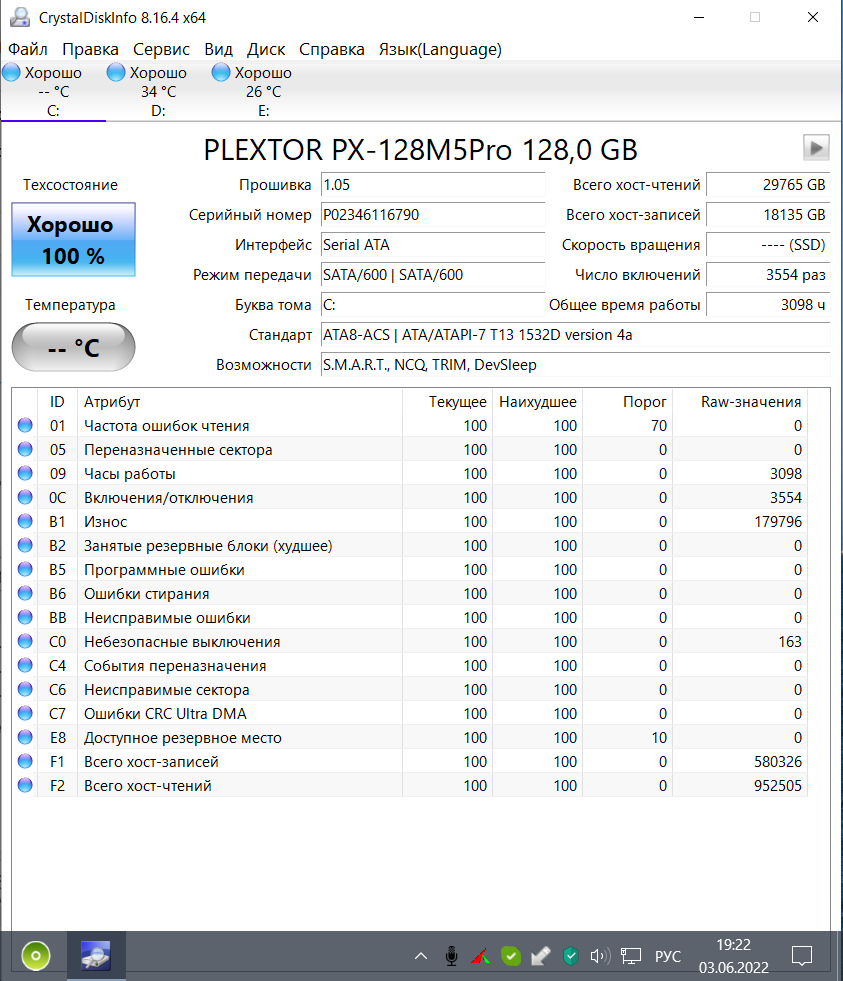Open the Язык(Language) menu

(440, 49)
